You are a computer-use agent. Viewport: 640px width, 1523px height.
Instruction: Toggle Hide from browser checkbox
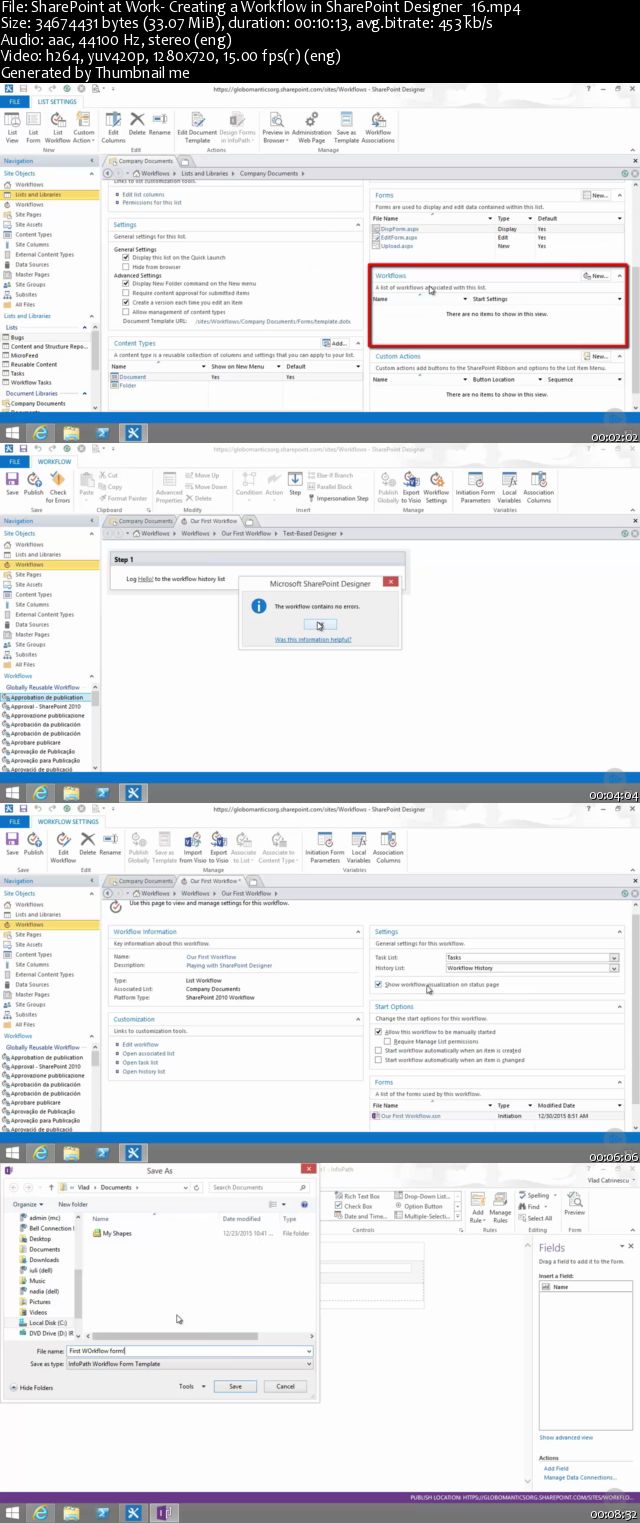(125, 266)
